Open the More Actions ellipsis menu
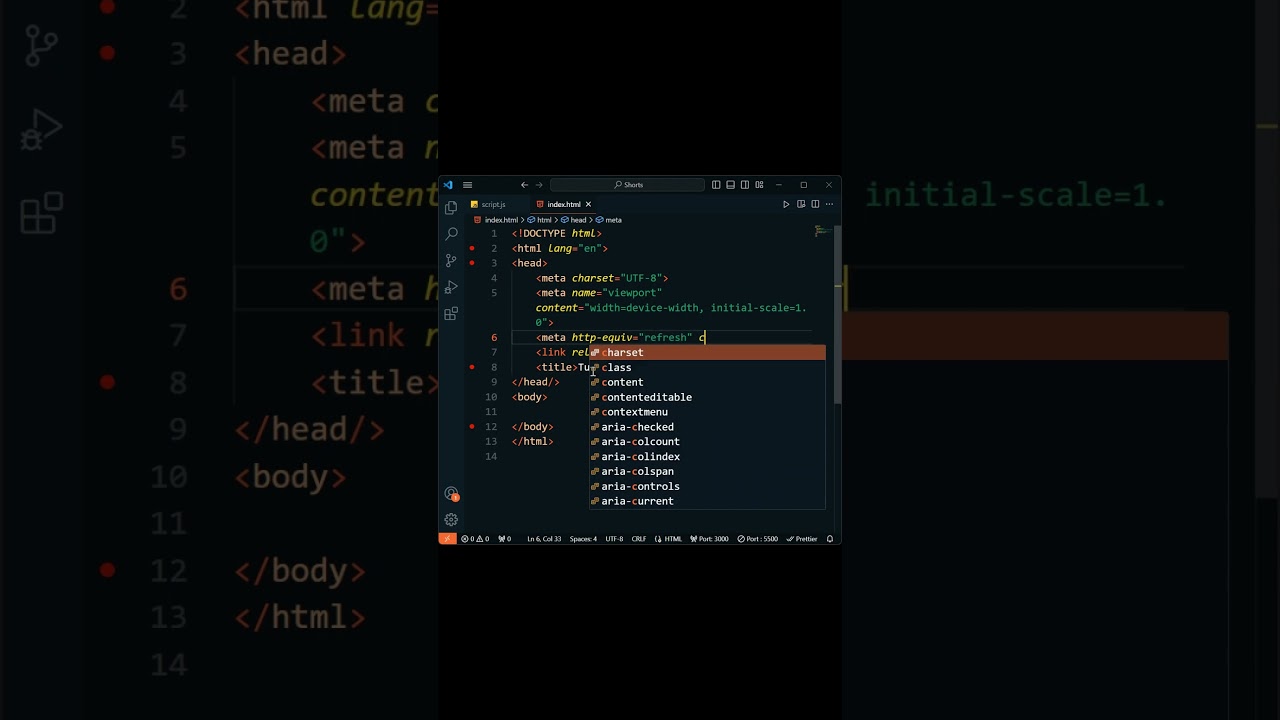 point(829,204)
